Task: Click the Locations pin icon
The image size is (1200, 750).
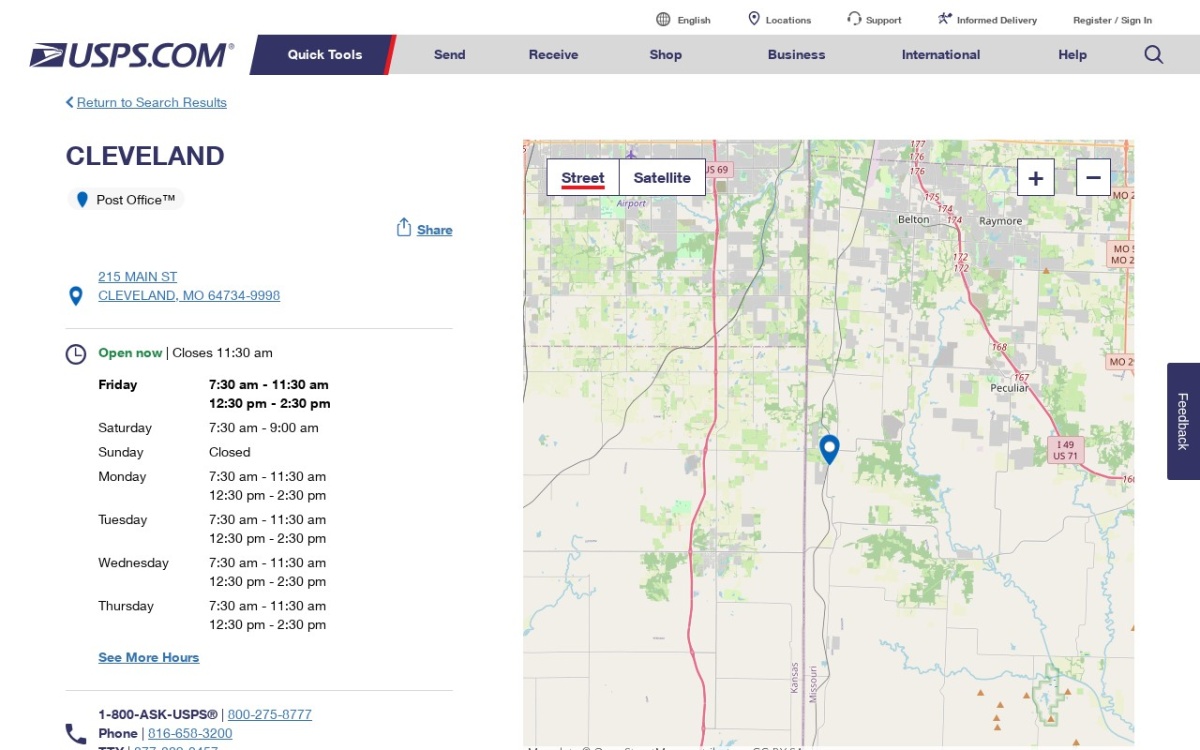Action: [754, 19]
